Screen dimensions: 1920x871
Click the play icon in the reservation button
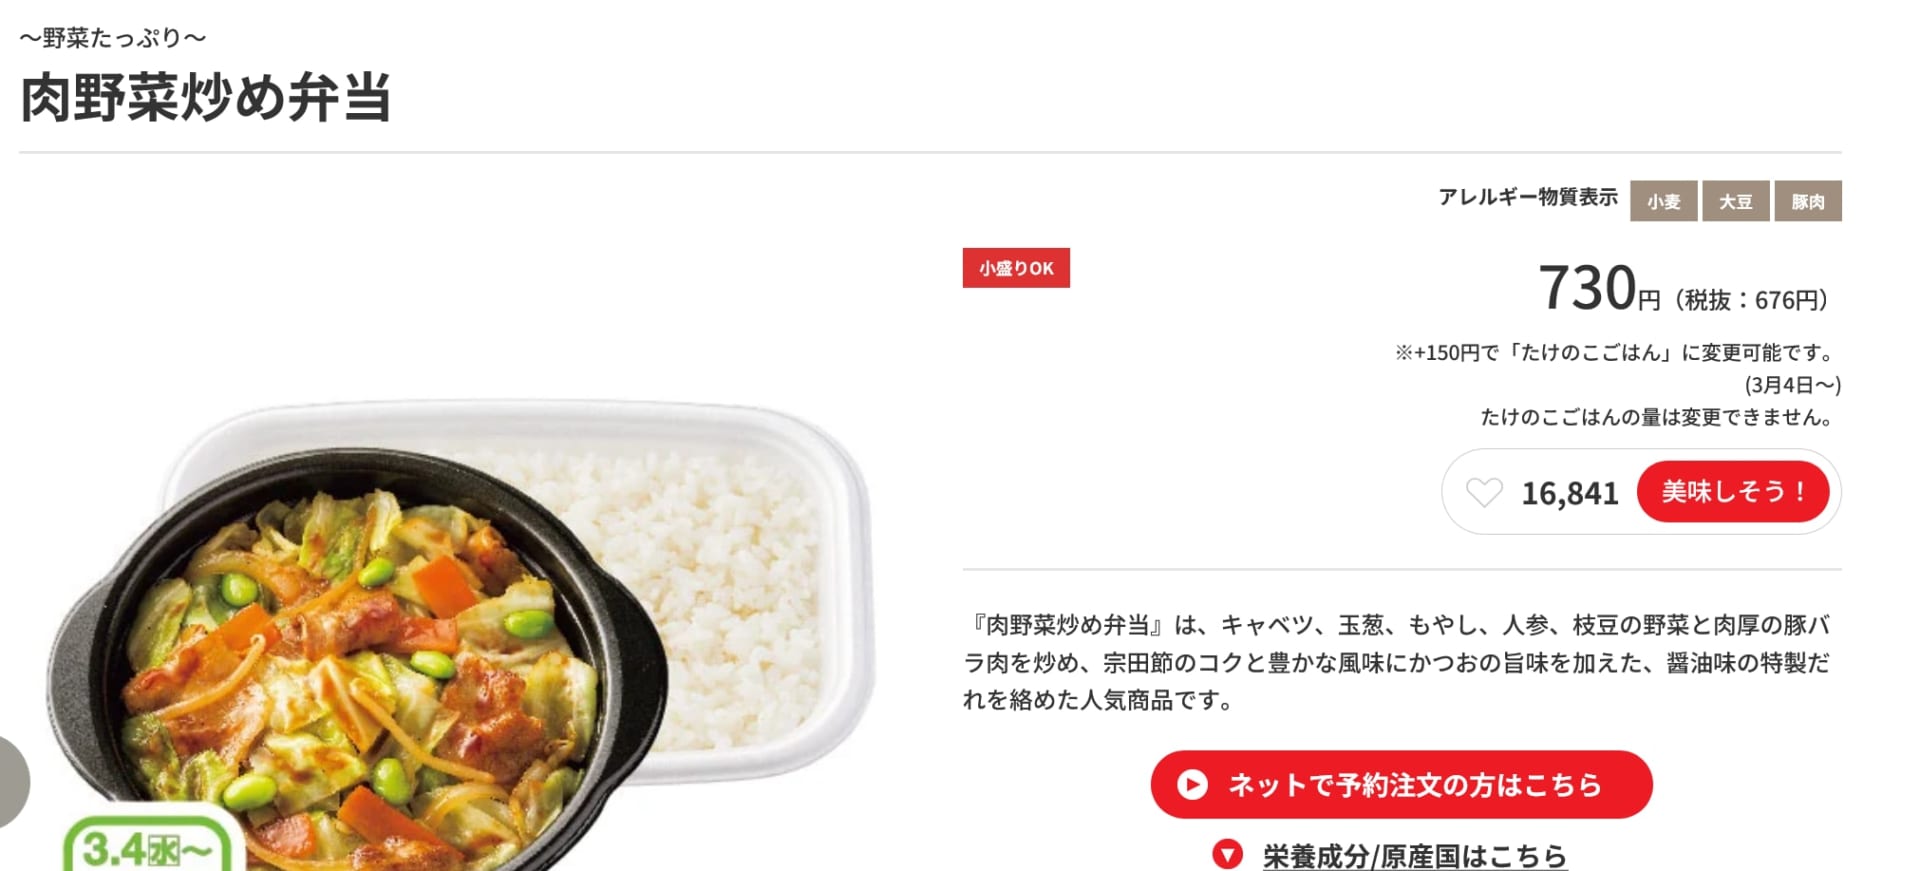coord(1192,785)
